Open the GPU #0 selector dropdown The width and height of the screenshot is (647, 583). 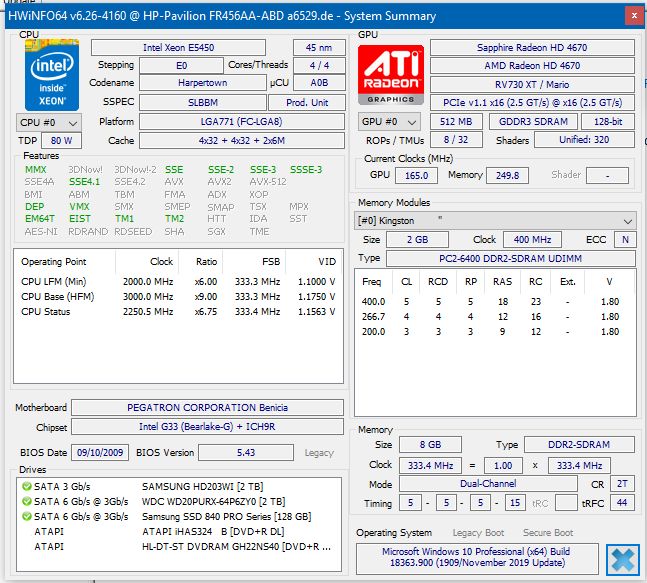389,122
